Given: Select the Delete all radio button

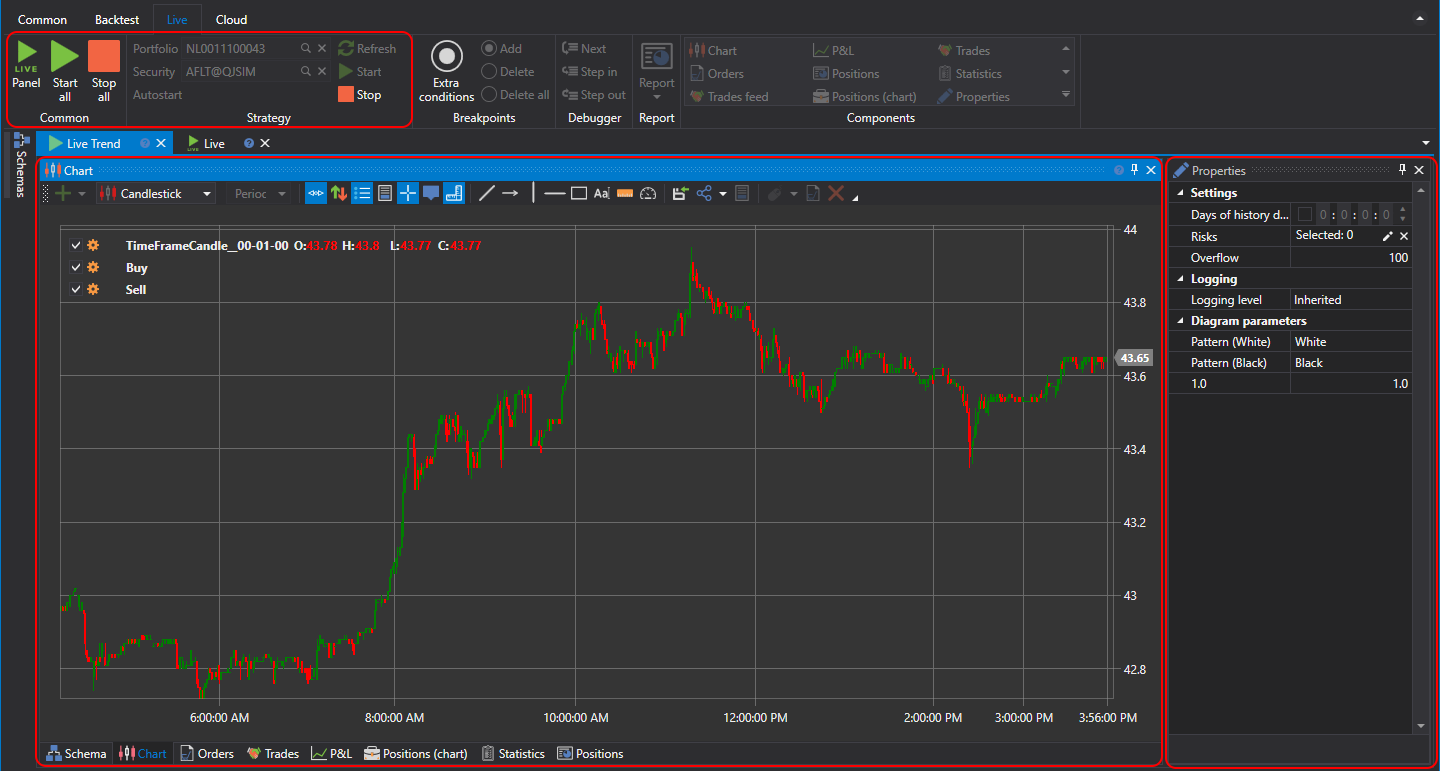Looking at the screenshot, I should [x=489, y=94].
